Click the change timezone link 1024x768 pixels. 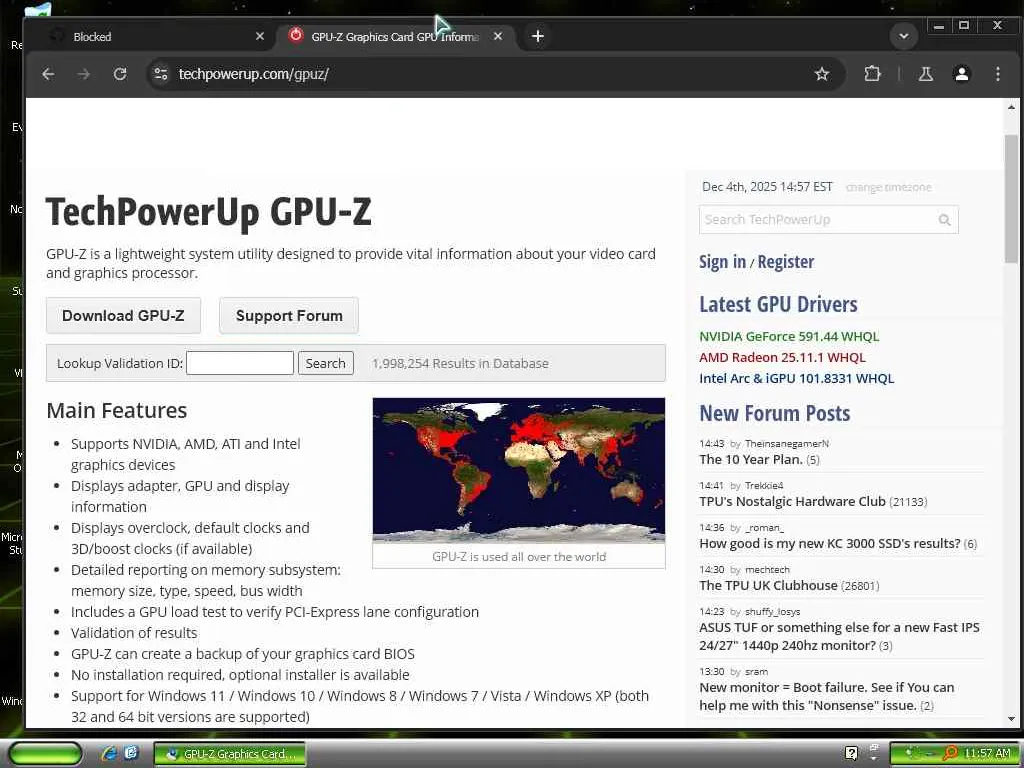pyautogui.click(x=888, y=187)
